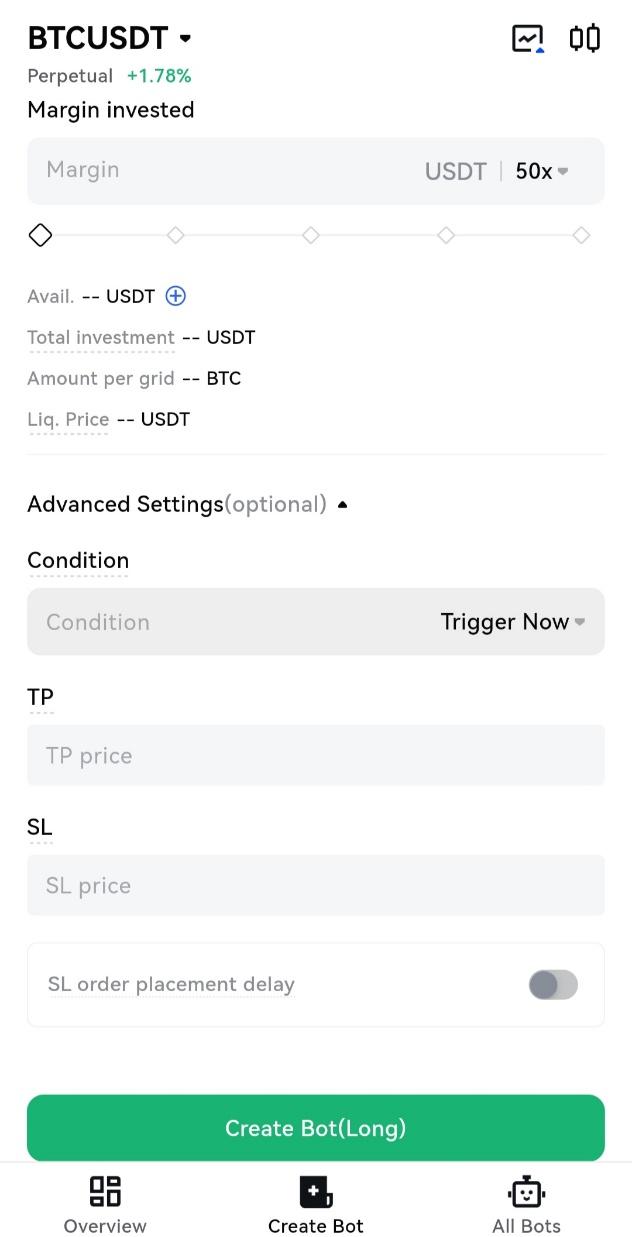This screenshot has width=632, height=1237.
Task: Enable SL order placement delay switch
Action: coord(553,985)
